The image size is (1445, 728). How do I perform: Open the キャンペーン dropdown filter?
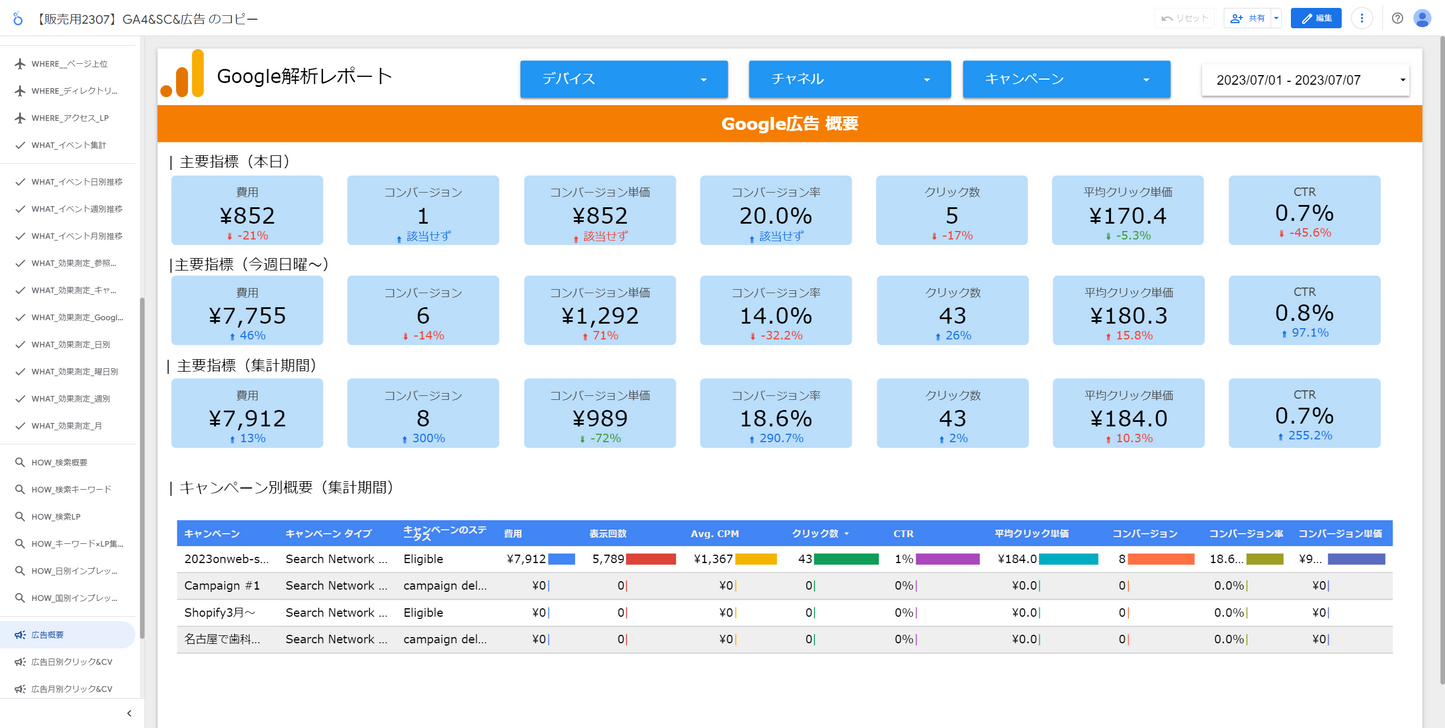coord(1066,79)
